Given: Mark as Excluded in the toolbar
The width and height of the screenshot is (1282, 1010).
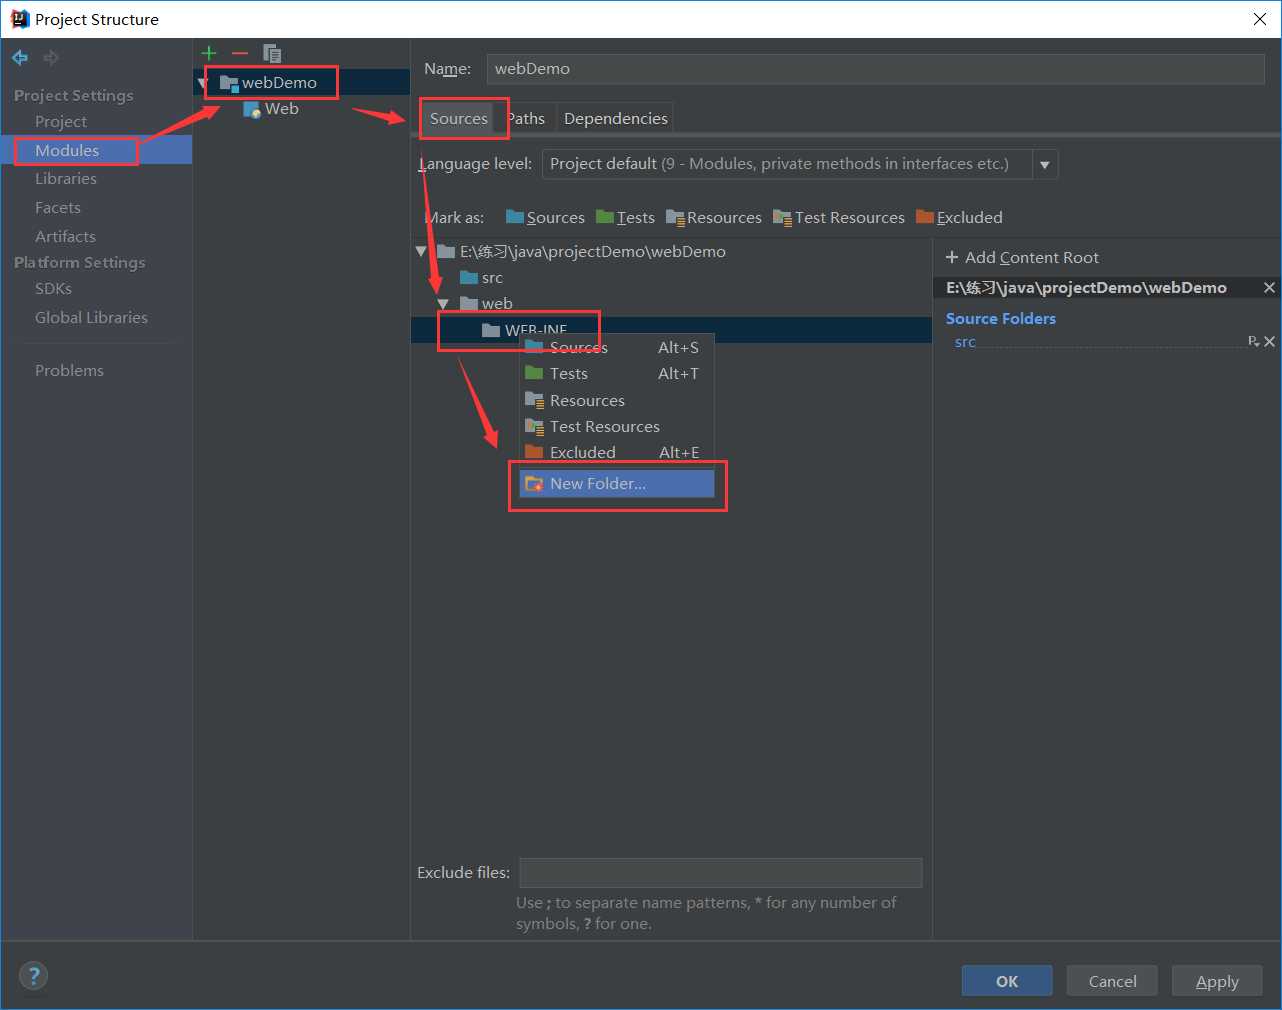Looking at the screenshot, I should [959, 217].
